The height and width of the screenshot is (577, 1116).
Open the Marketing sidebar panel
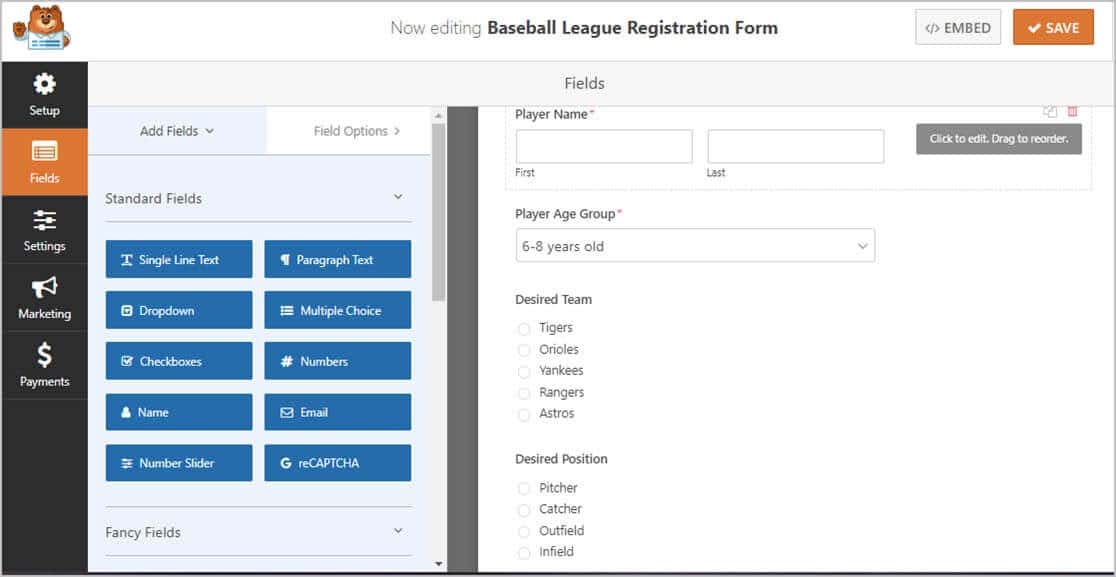(44, 297)
